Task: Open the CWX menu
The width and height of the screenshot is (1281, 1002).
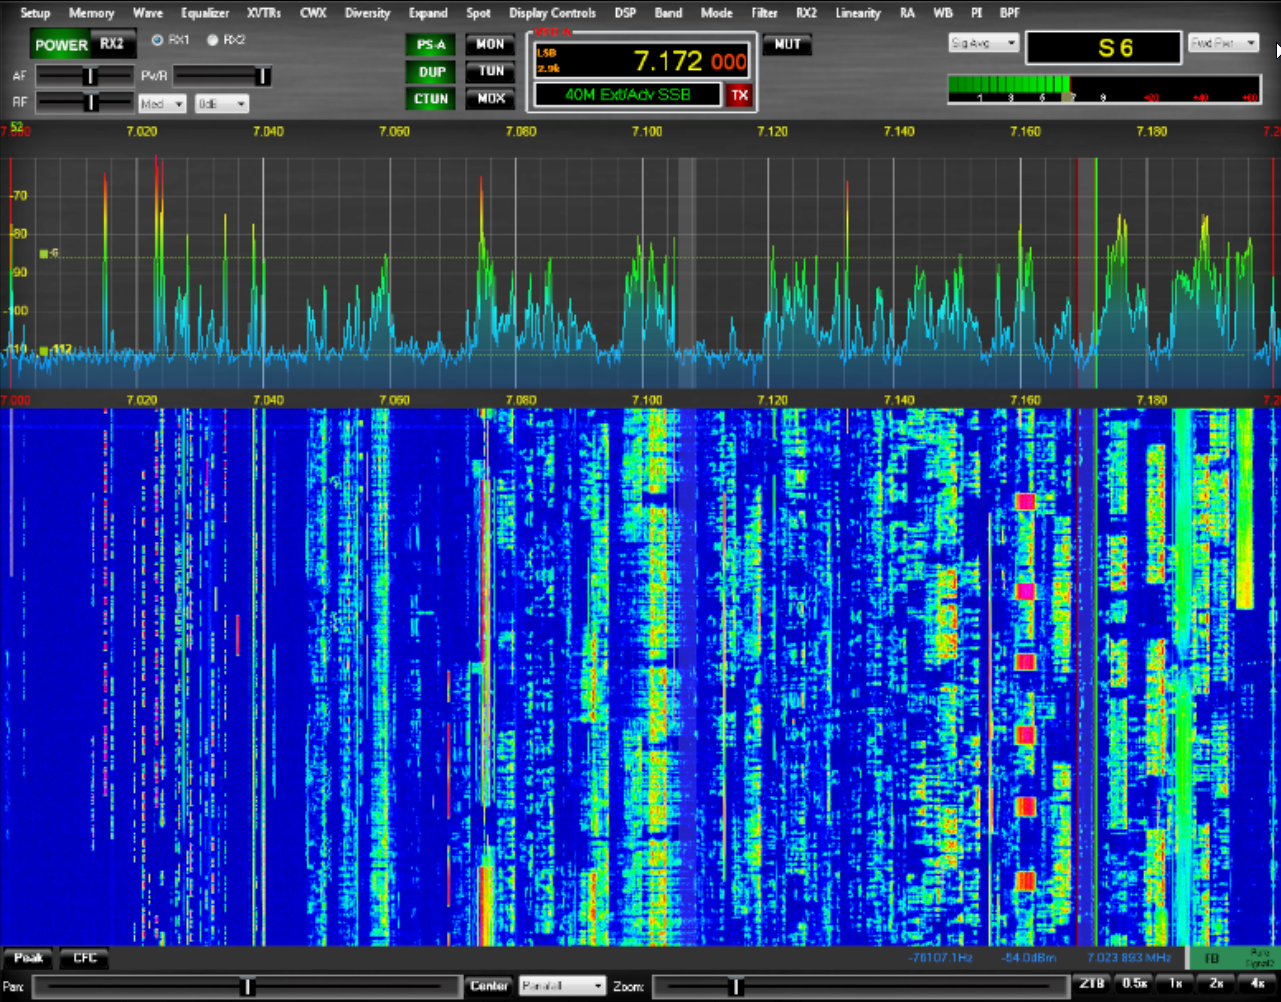Action: coord(313,13)
